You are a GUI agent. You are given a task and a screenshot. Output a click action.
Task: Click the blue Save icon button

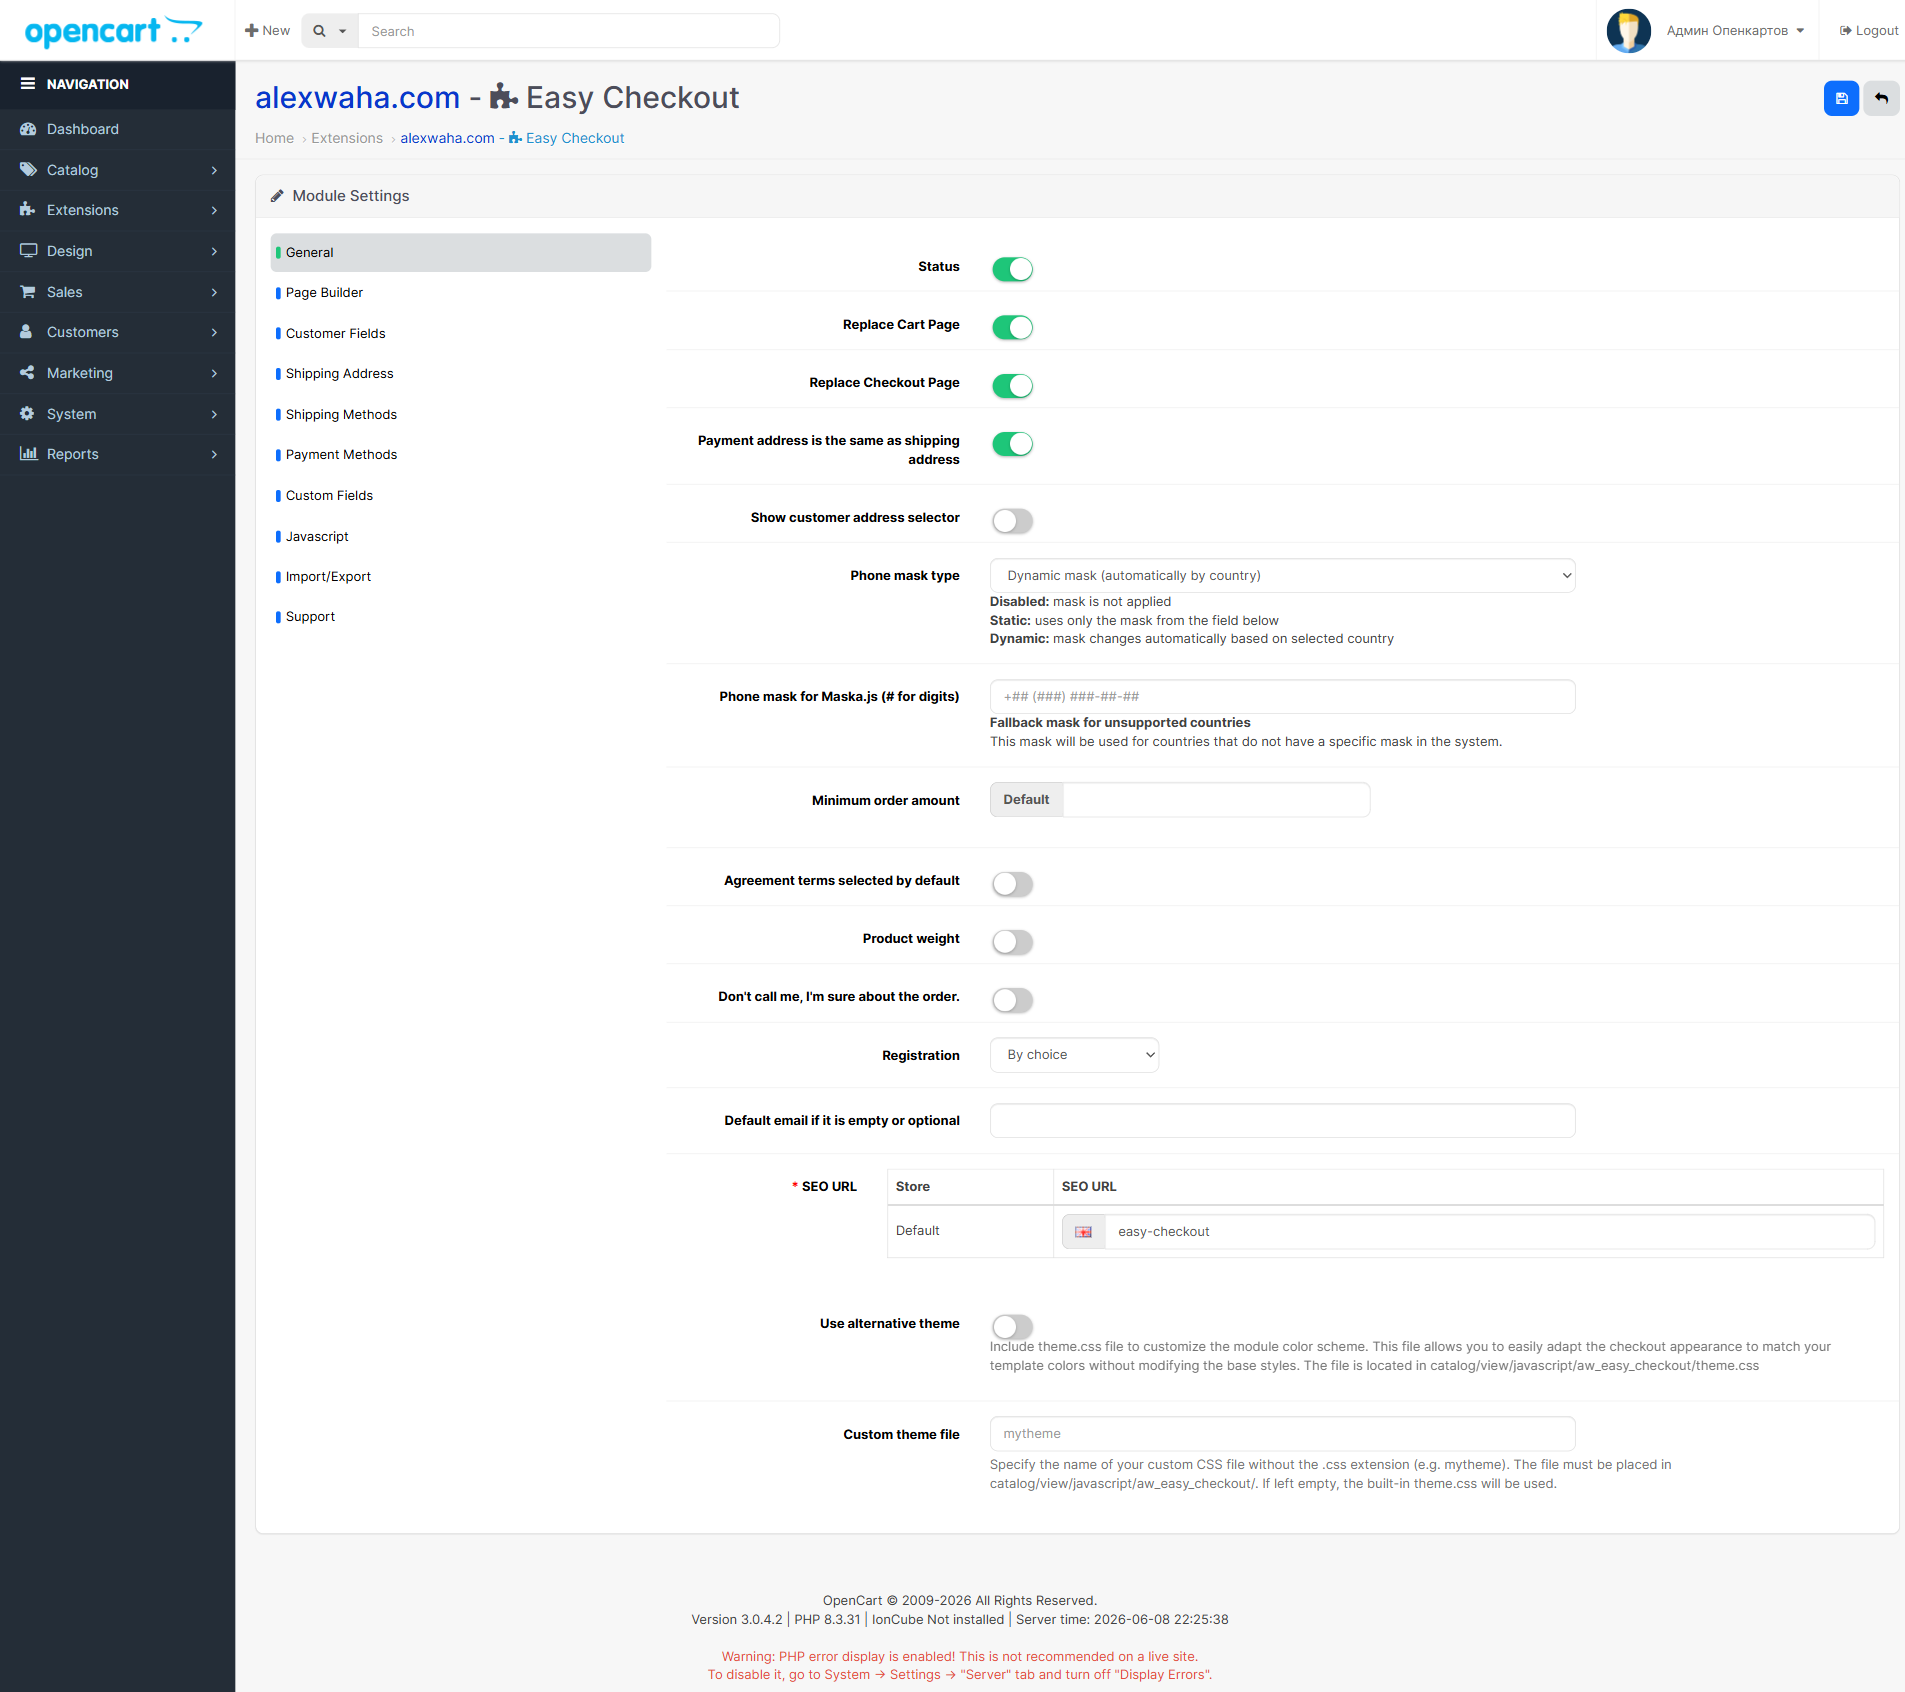[x=1841, y=98]
